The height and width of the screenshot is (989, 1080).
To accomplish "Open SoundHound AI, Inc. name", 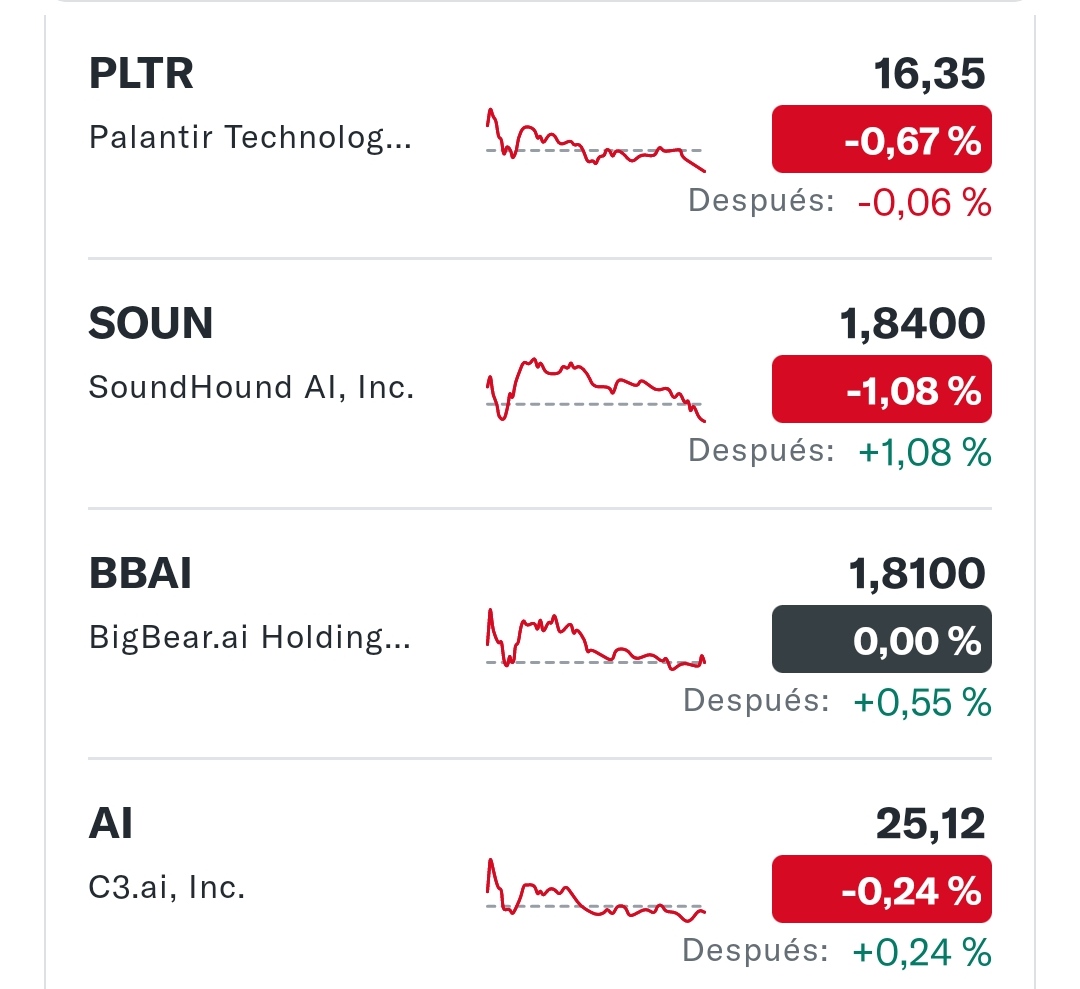I will click(x=251, y=387).
